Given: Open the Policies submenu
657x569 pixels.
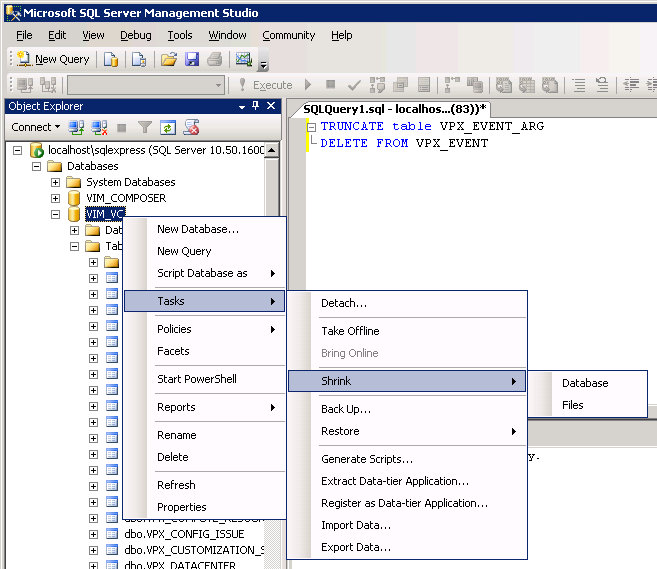Looking at the screenshot, I should (x=204, y=329).
